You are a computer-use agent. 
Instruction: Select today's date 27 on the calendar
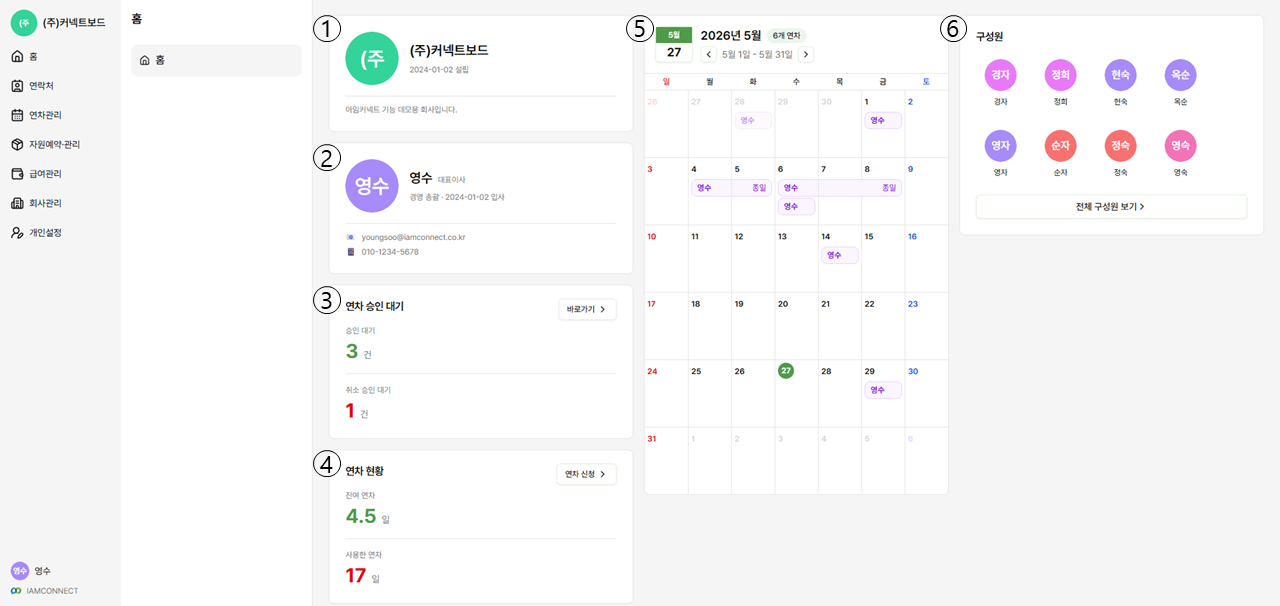tap(786, 371)
